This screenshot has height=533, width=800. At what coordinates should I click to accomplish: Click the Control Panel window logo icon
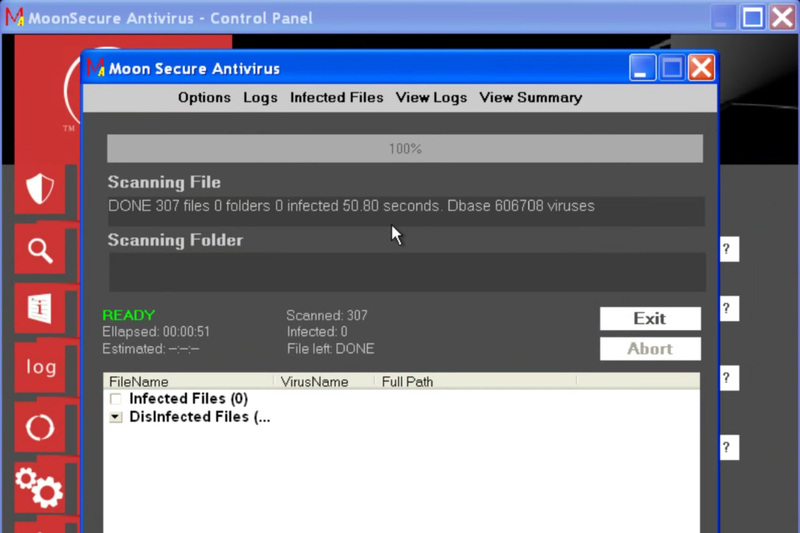[14, 17]
